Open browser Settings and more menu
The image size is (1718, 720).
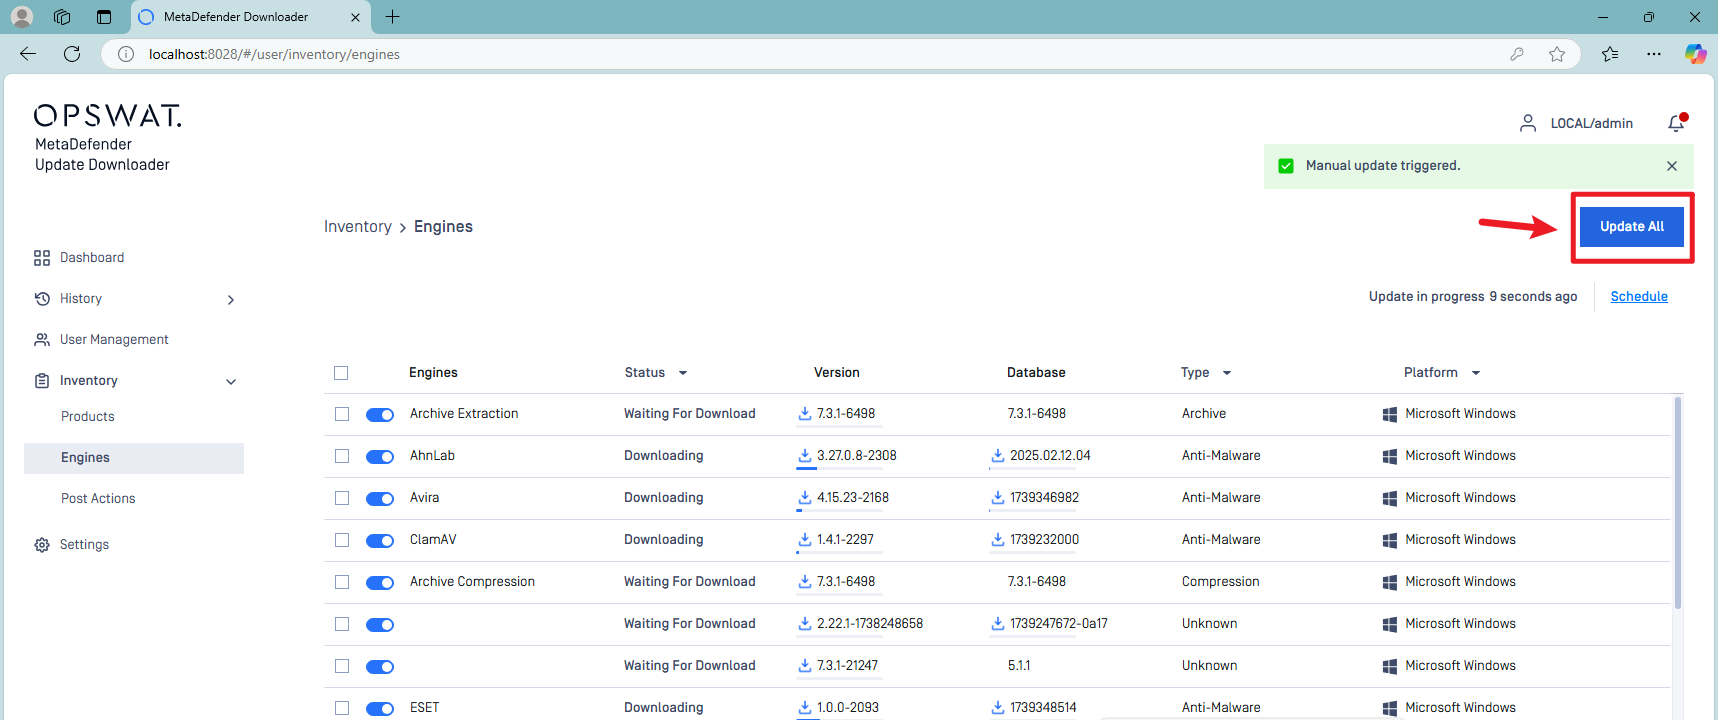pos(1654,54)
